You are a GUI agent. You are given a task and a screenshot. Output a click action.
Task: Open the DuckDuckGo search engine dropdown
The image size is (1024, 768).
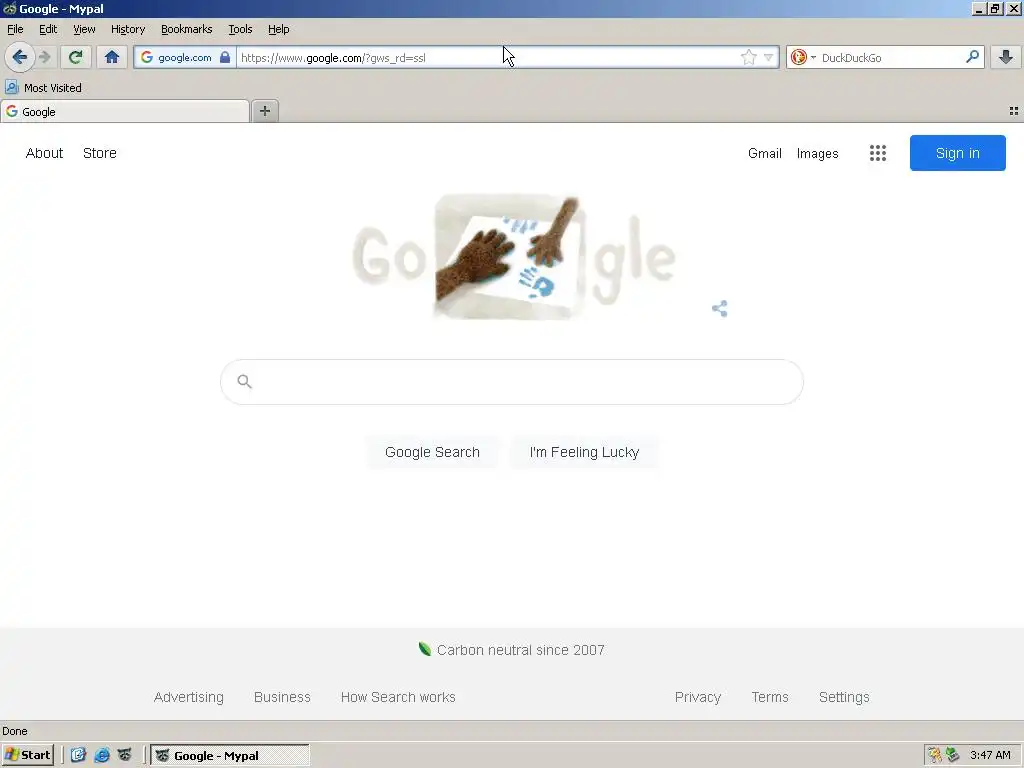[803, 57]
